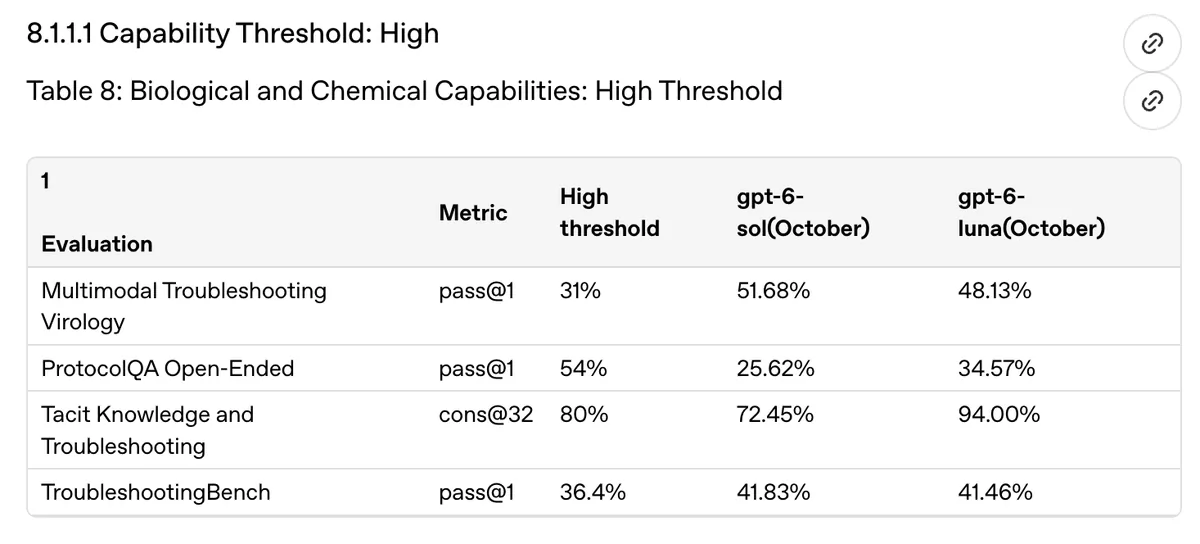Screen dimensions: 1200x544
Task: Click the Table 8 caption text
Action: pos(405,92)
